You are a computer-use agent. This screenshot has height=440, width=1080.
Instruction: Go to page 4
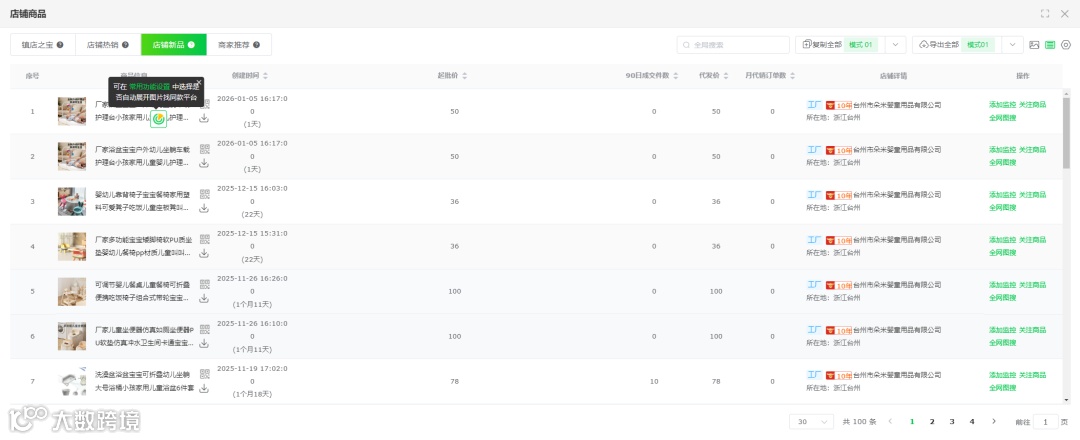click(x=972, y=421)
